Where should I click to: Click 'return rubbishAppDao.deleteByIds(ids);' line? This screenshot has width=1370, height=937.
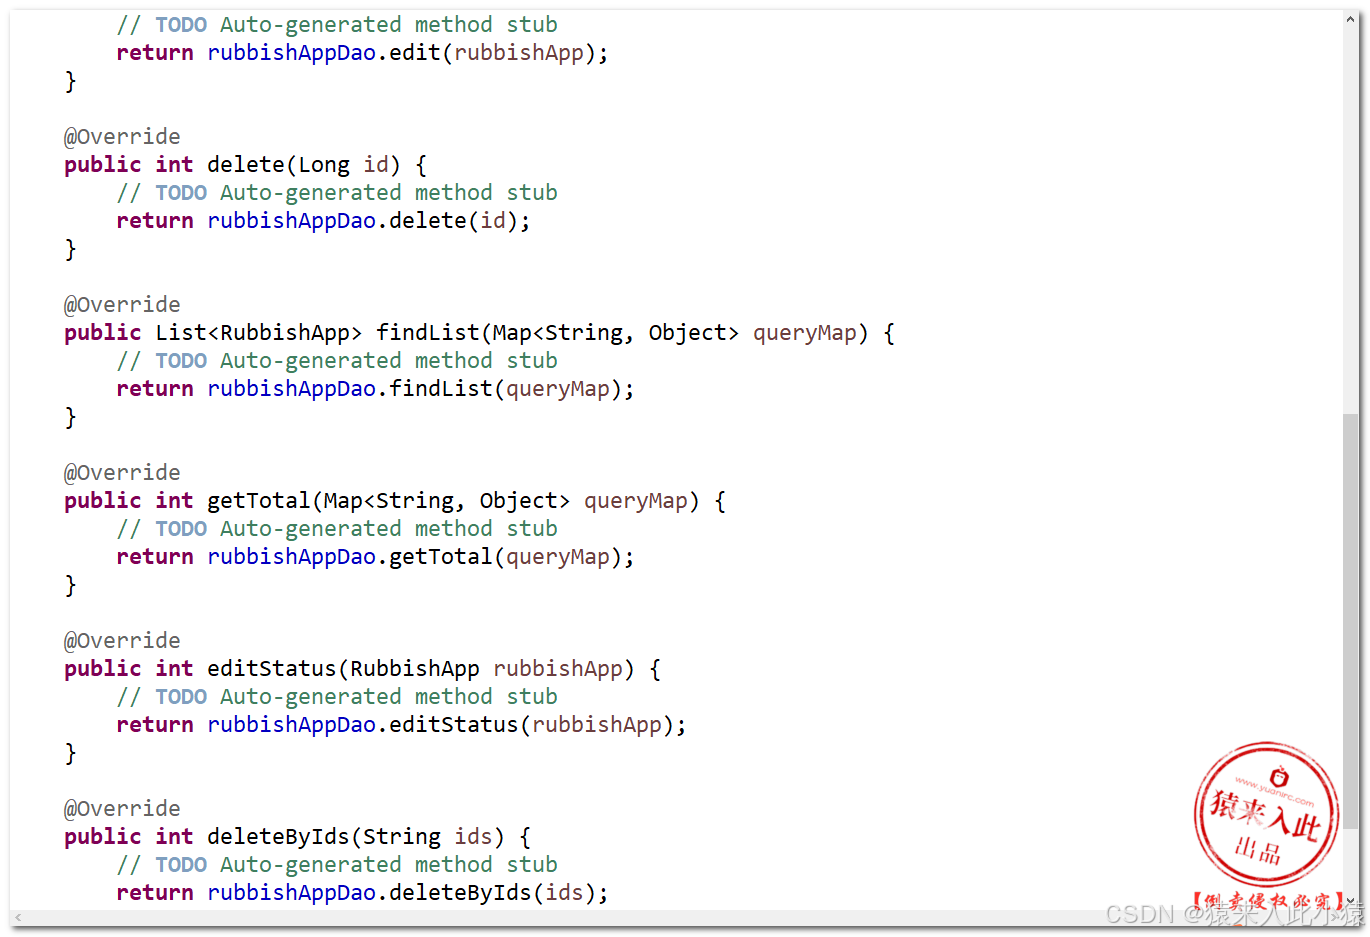[x=362, y=893]
